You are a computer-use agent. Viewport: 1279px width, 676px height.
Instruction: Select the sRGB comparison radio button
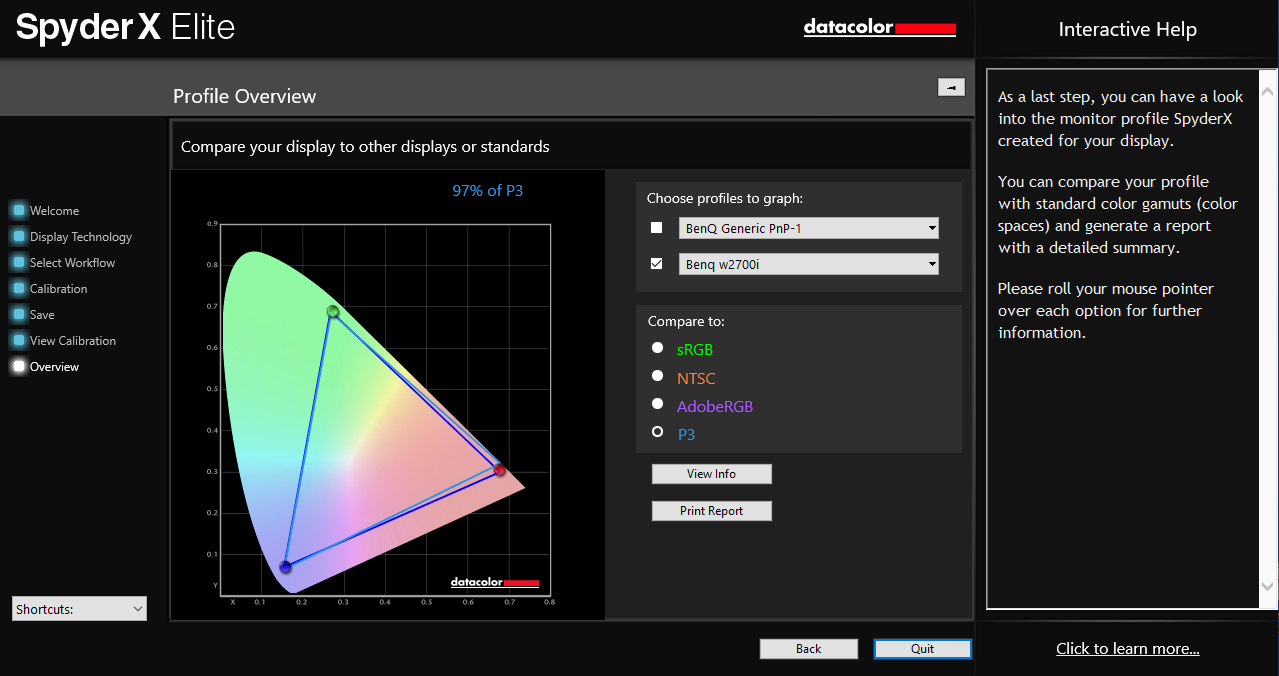click(657, 348)
